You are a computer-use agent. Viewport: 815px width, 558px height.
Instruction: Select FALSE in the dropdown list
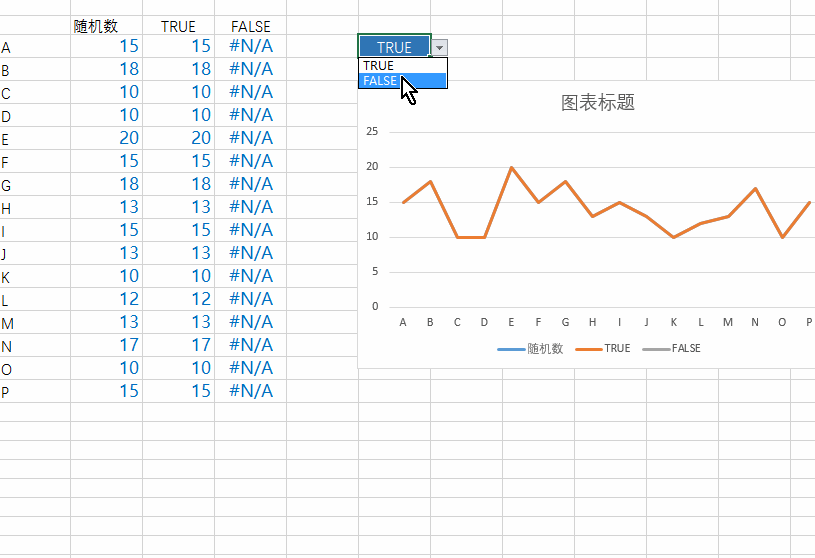pyautogui.click(x=402, y=81)
